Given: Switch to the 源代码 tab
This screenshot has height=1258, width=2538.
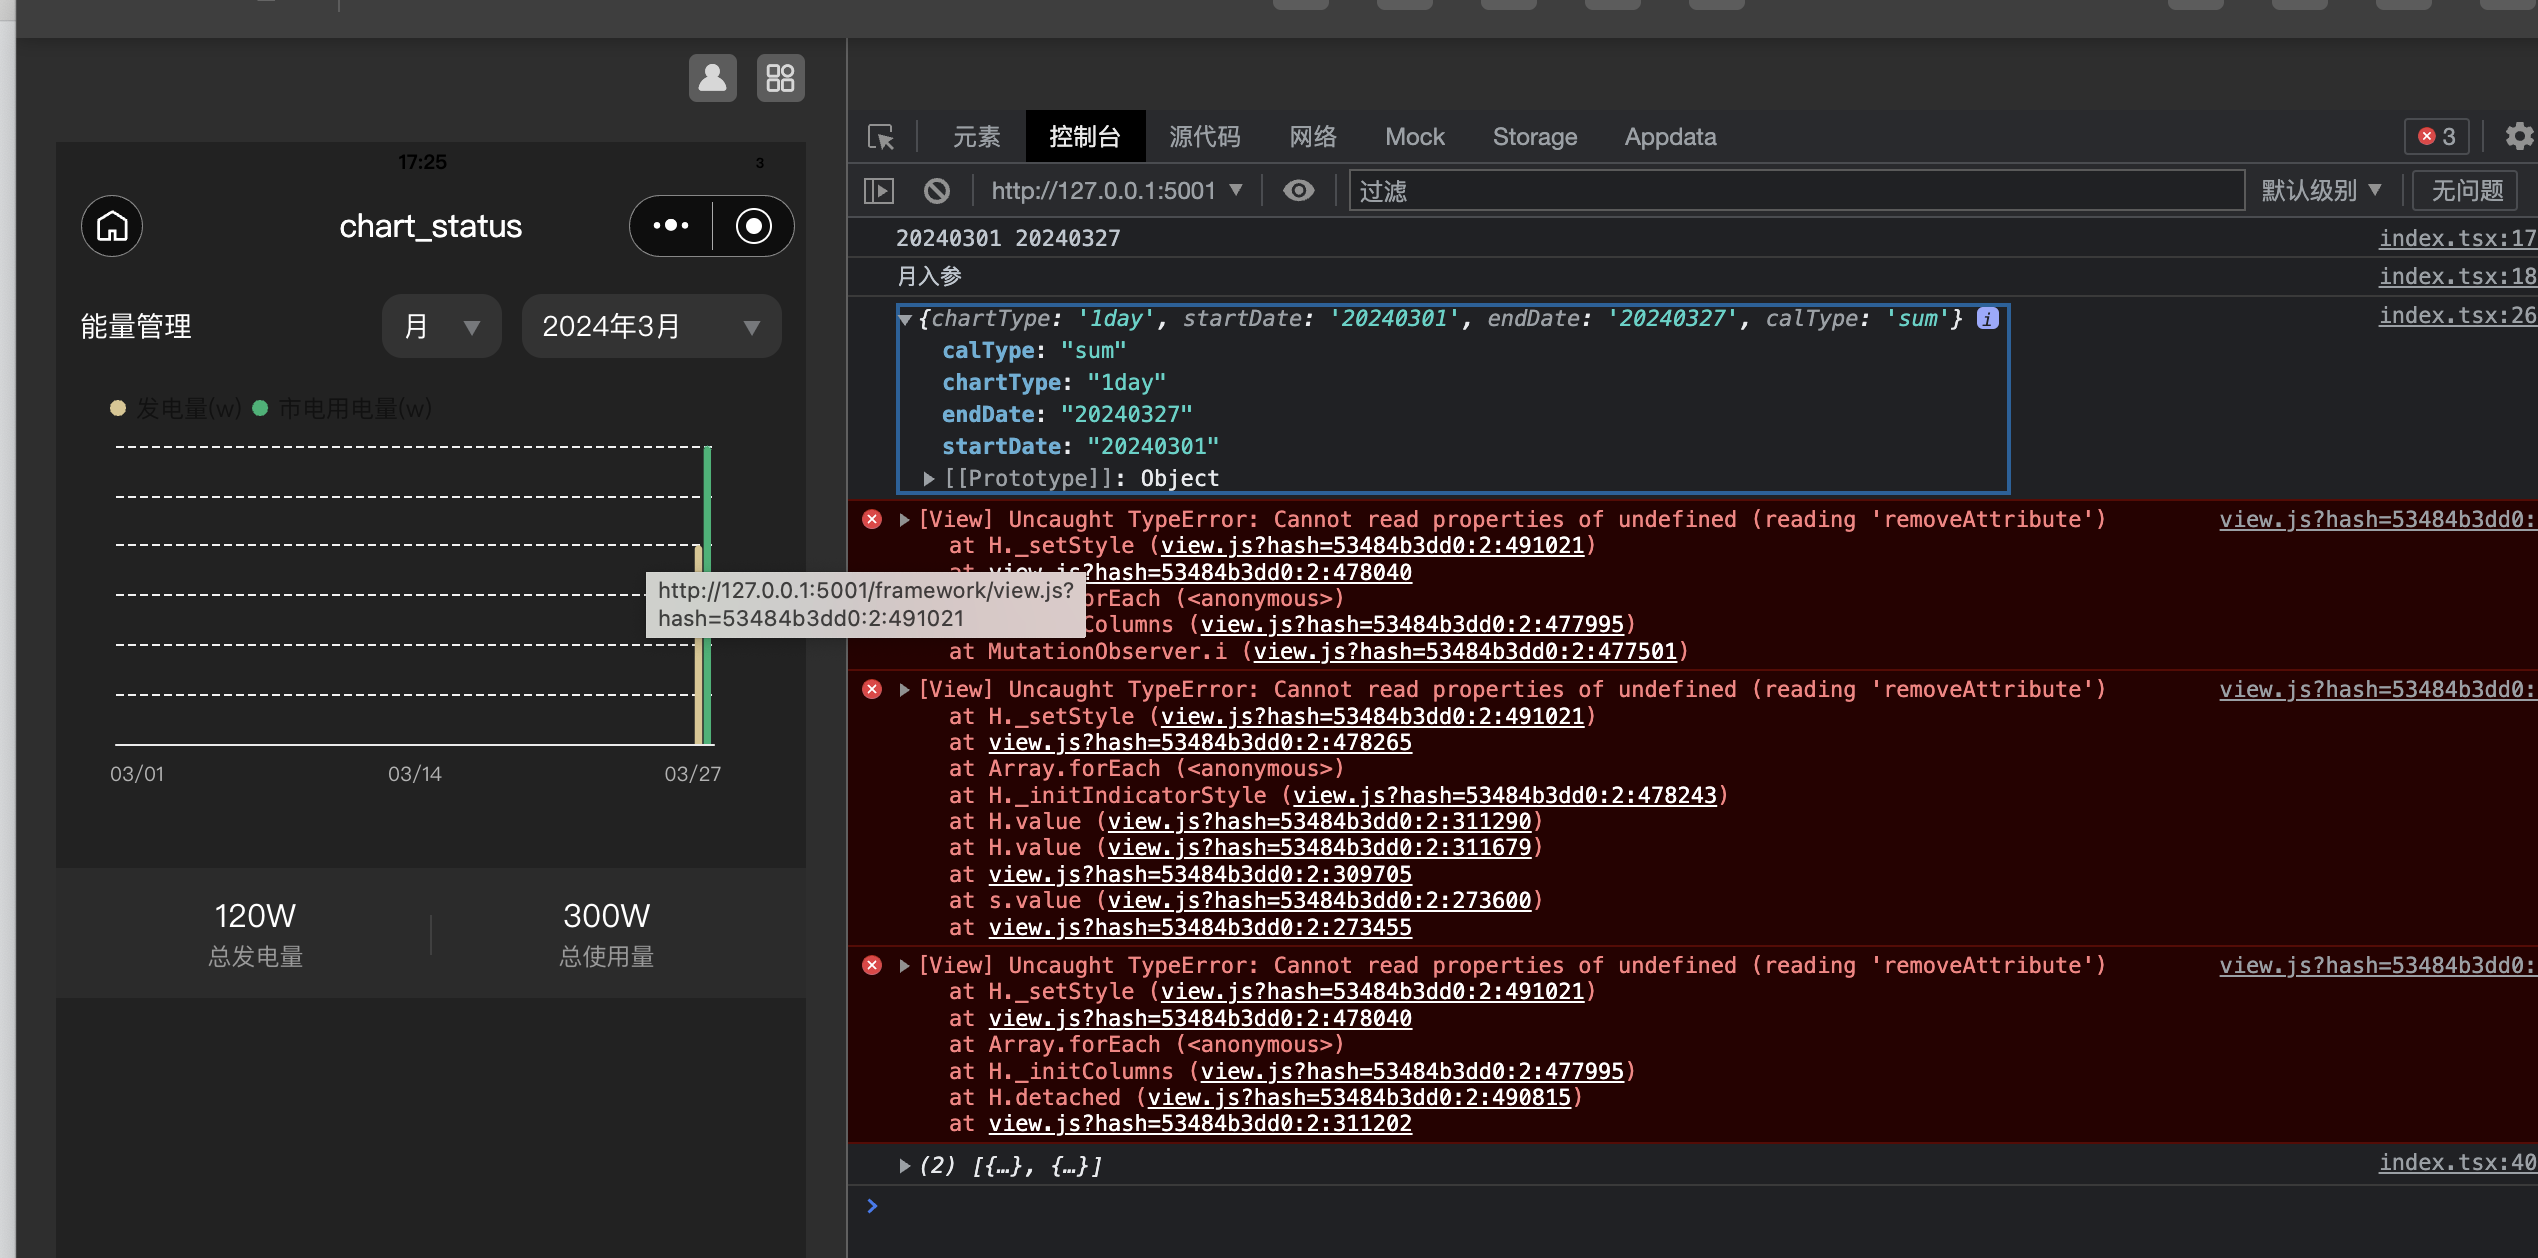Looking at the screenshot, I should tap(1204, 137).
